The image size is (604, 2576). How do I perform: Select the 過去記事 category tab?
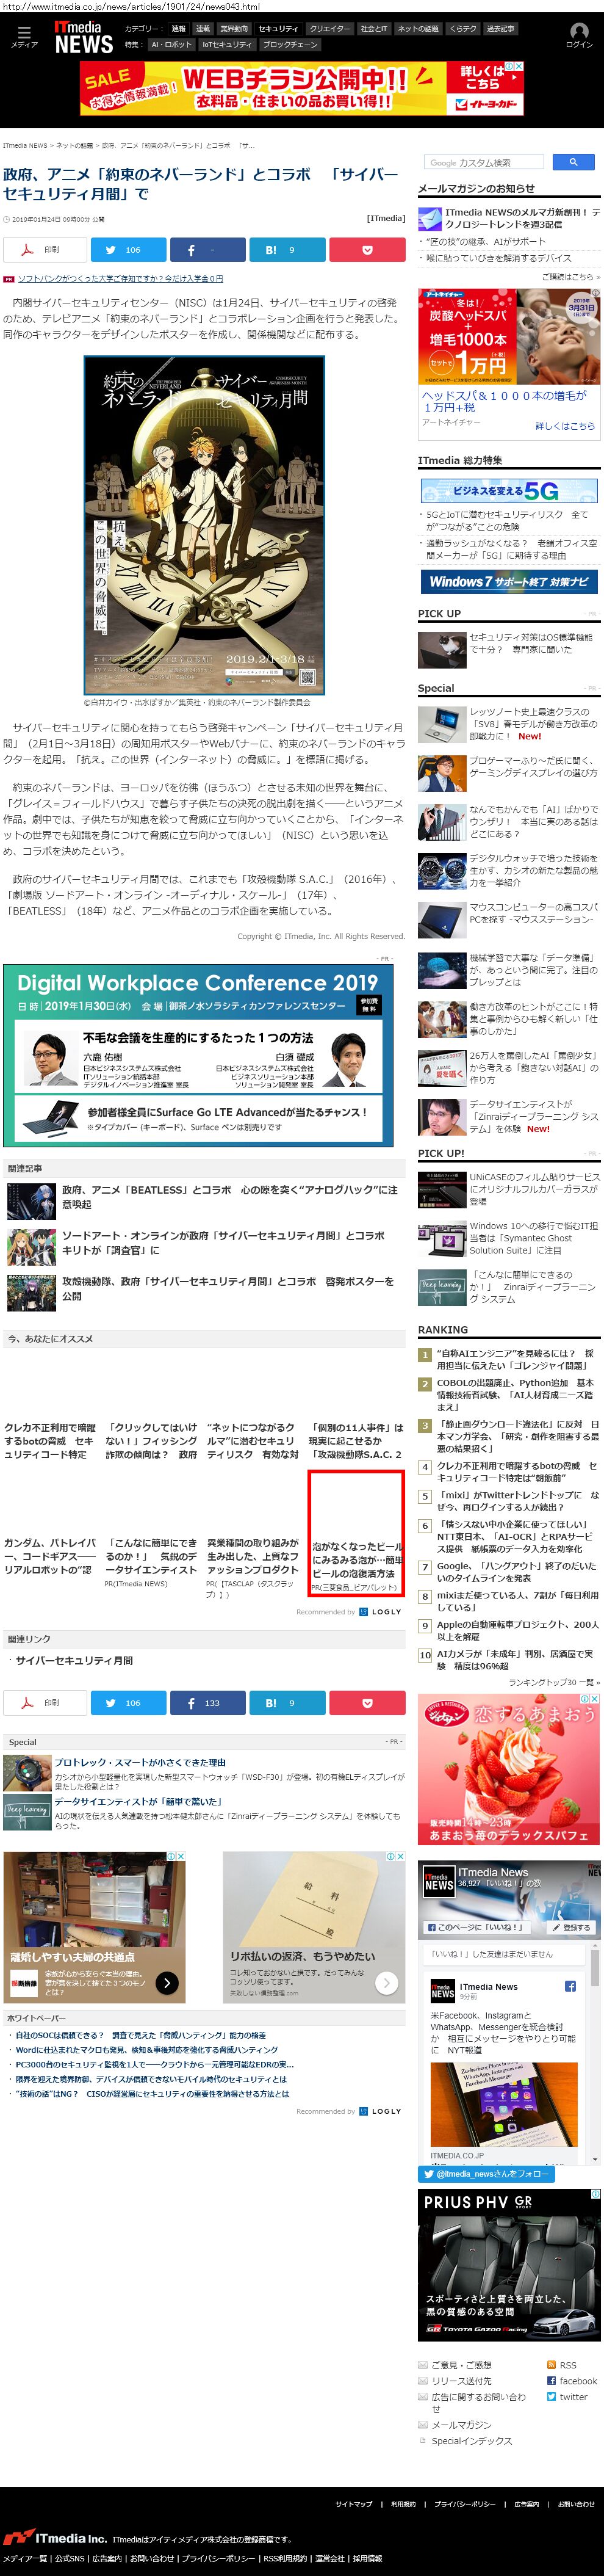click(500, 29)
